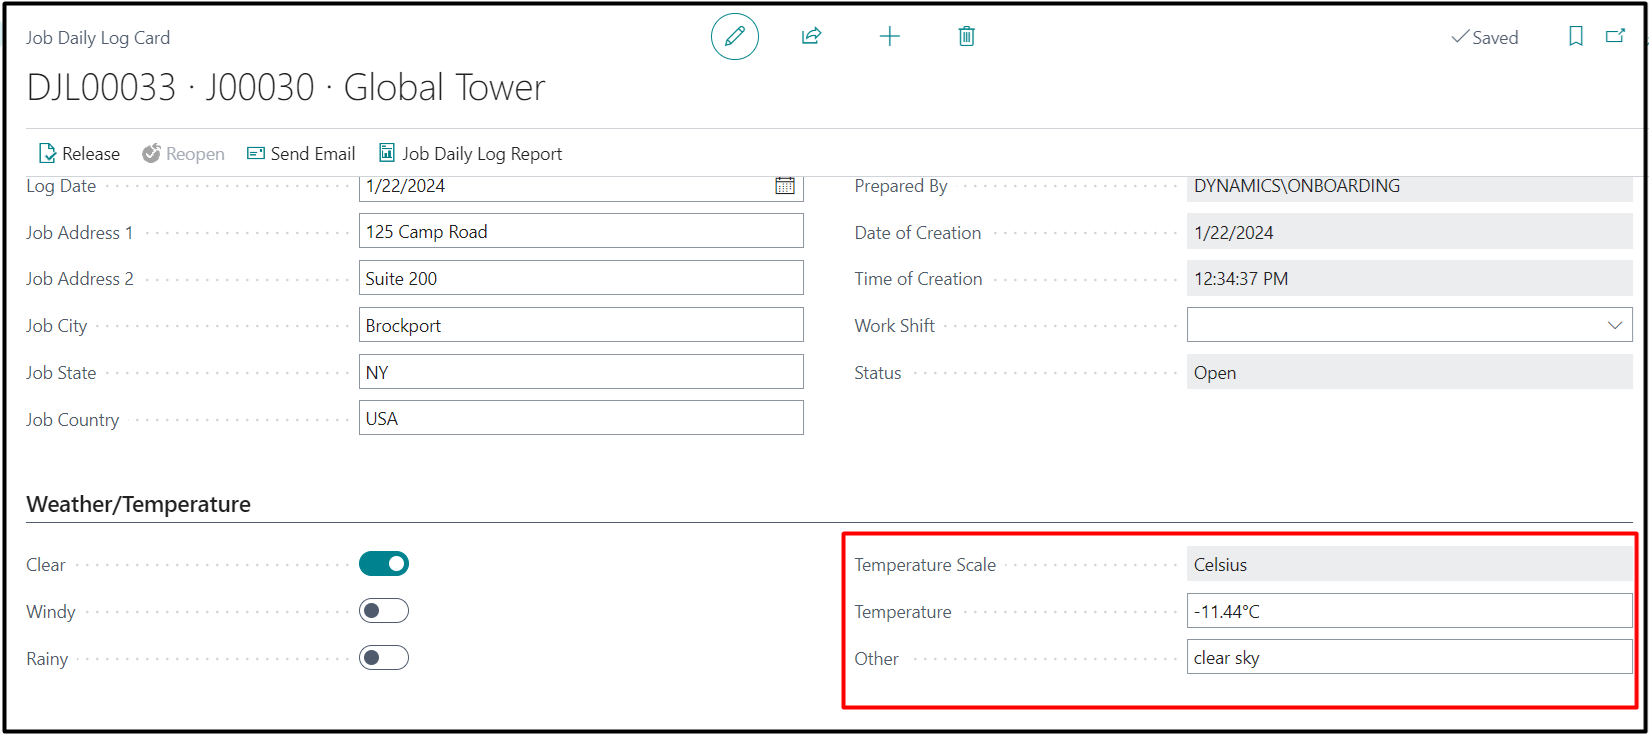The image size is (1649, 735).
Task: Click the Other weather notes field
Action: click(x=1408, y=658)
